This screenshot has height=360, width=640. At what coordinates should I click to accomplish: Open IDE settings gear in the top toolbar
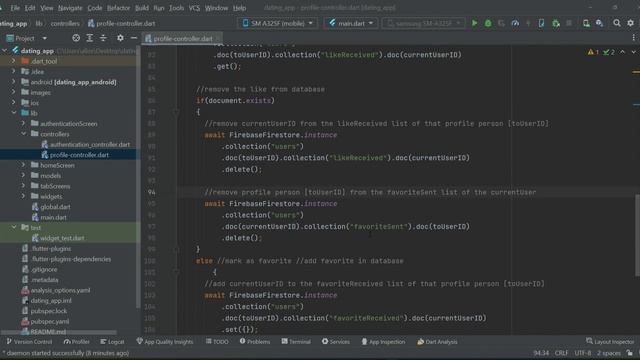pos(630,23)
